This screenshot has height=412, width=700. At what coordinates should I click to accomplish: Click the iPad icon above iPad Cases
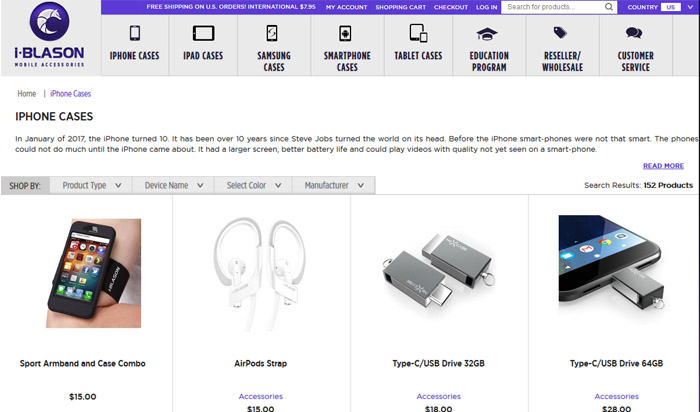[x=204, y=33]
